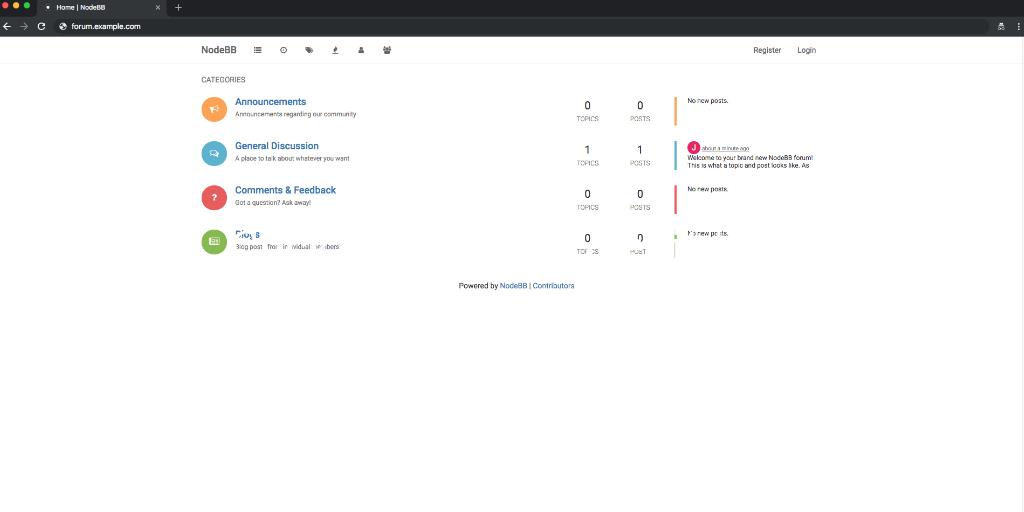Click 'Announcements regarding our community' description

pyautogui.click(x=296, y=114)
